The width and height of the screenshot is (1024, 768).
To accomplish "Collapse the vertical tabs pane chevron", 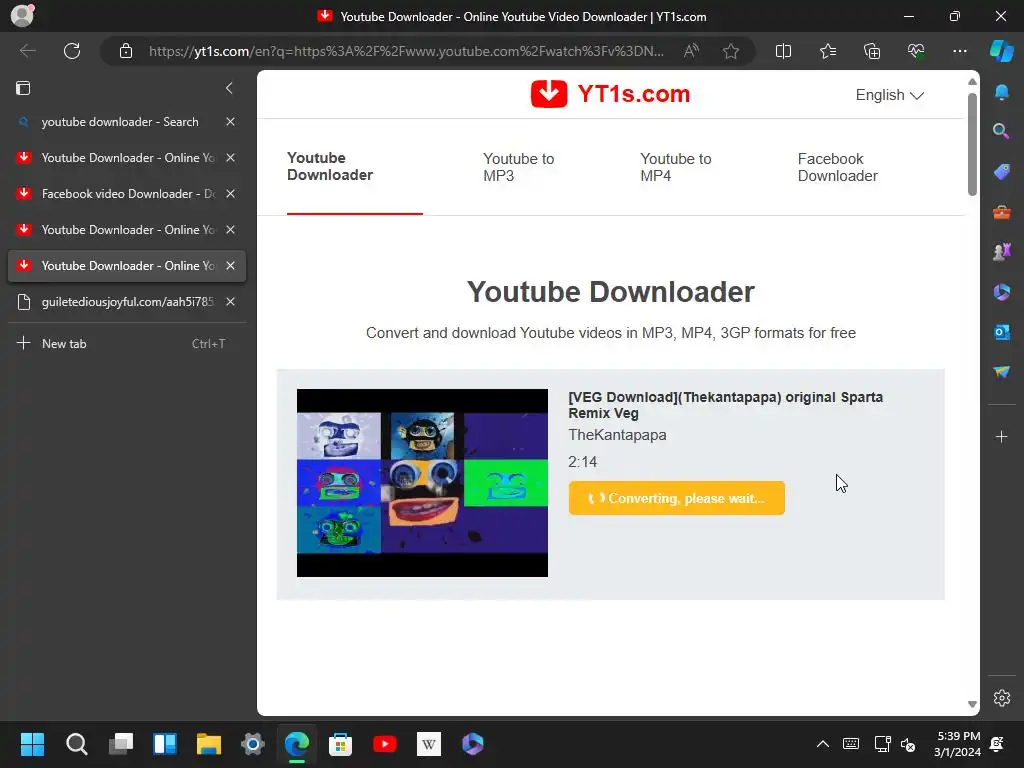I will (x=229, y=88).
